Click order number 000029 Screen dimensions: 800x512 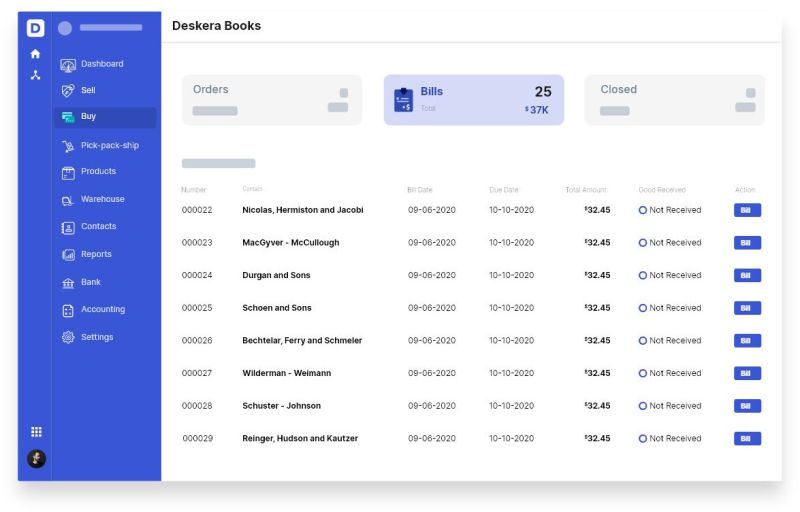point(197,439)
